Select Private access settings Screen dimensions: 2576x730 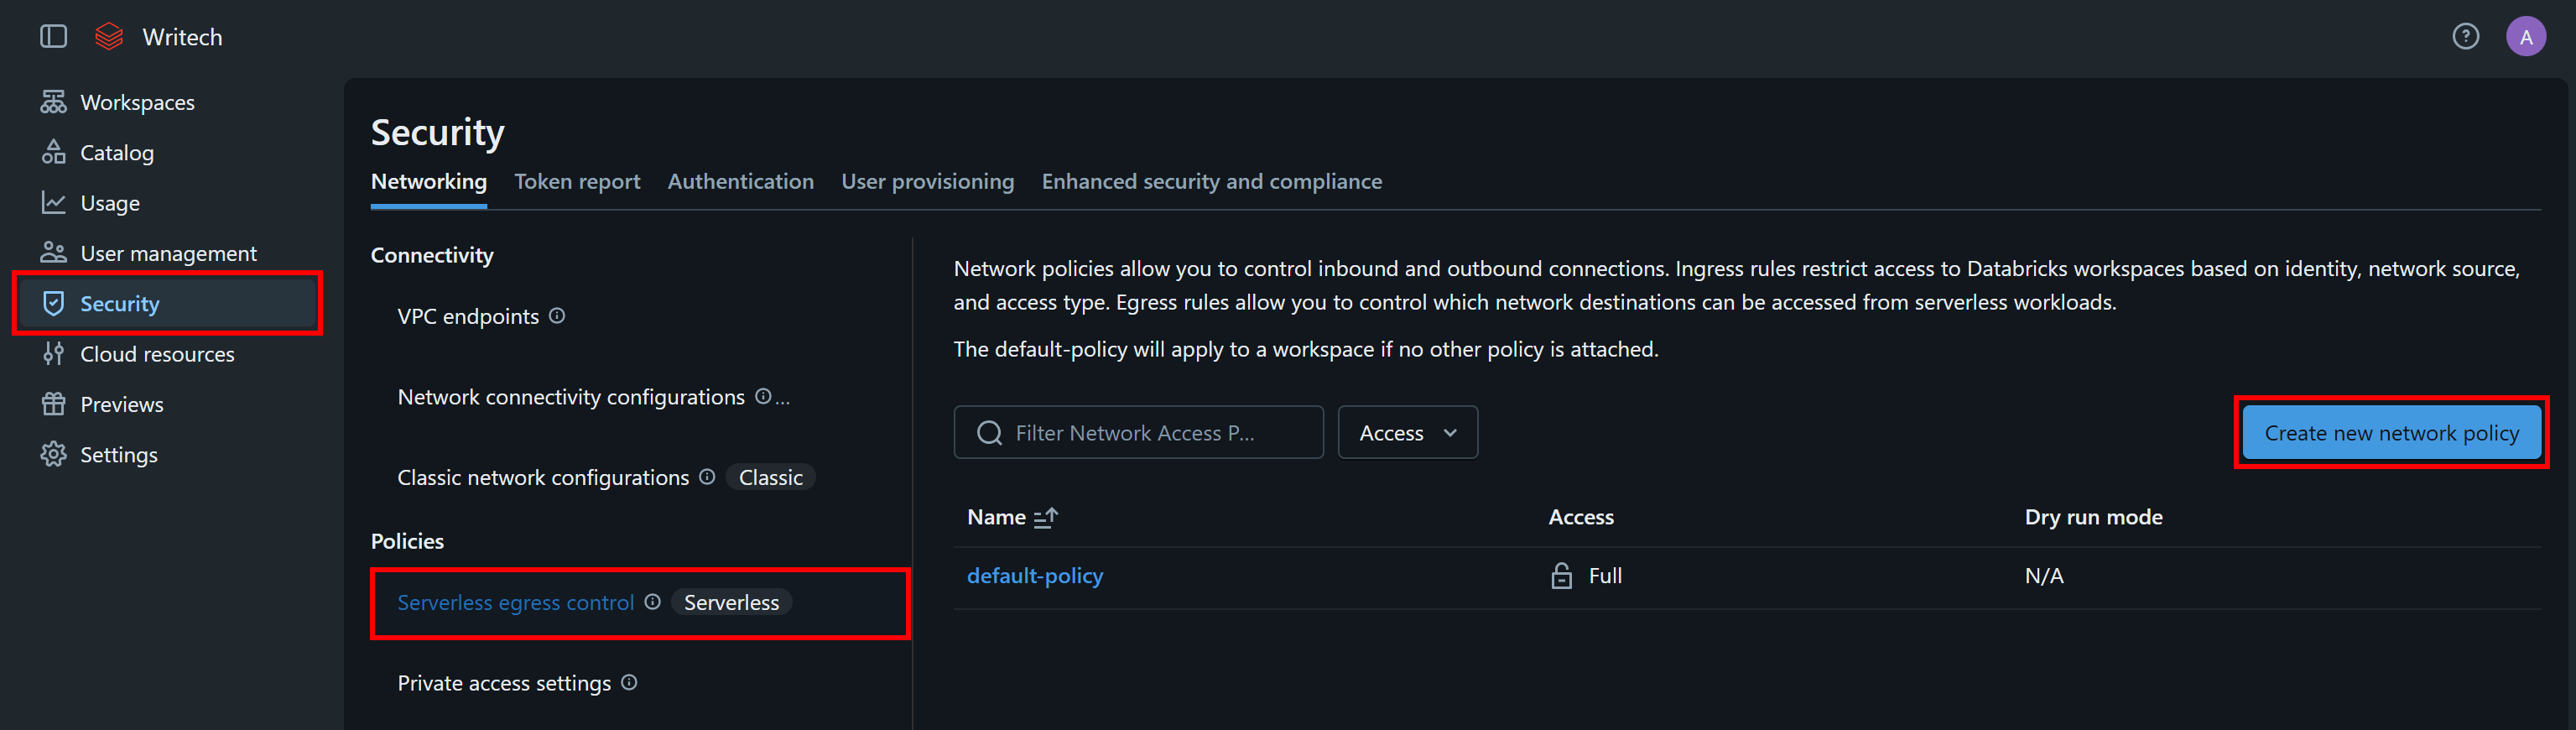(504, 683)
